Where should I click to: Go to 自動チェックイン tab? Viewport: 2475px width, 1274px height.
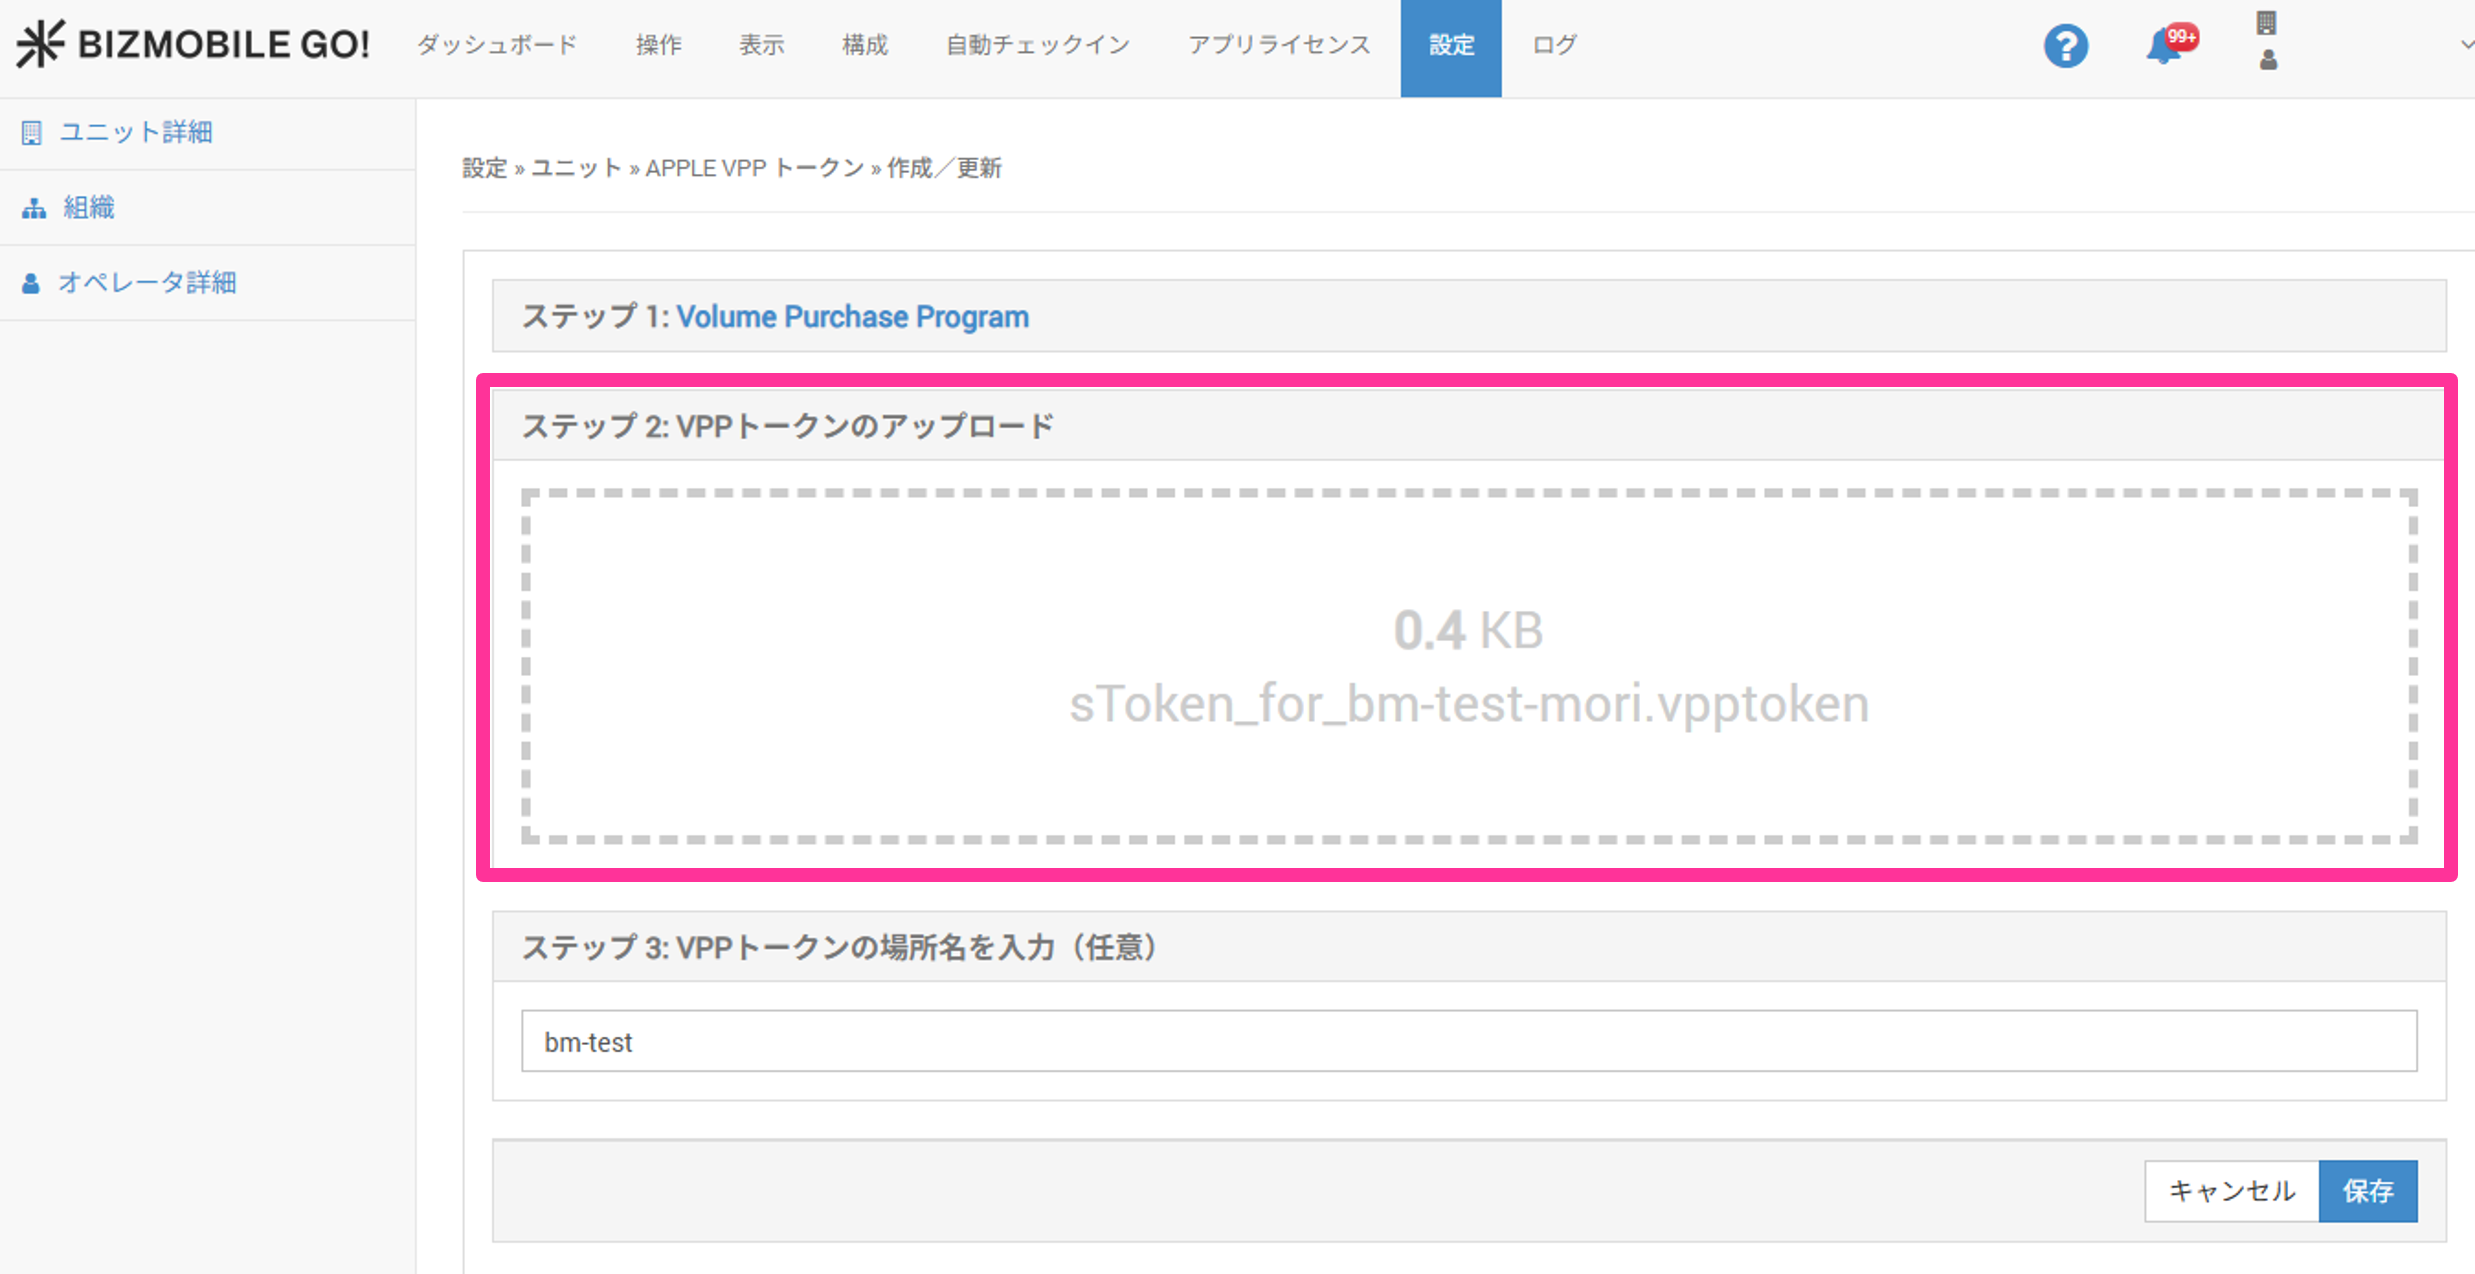[x=1037, y=45]
